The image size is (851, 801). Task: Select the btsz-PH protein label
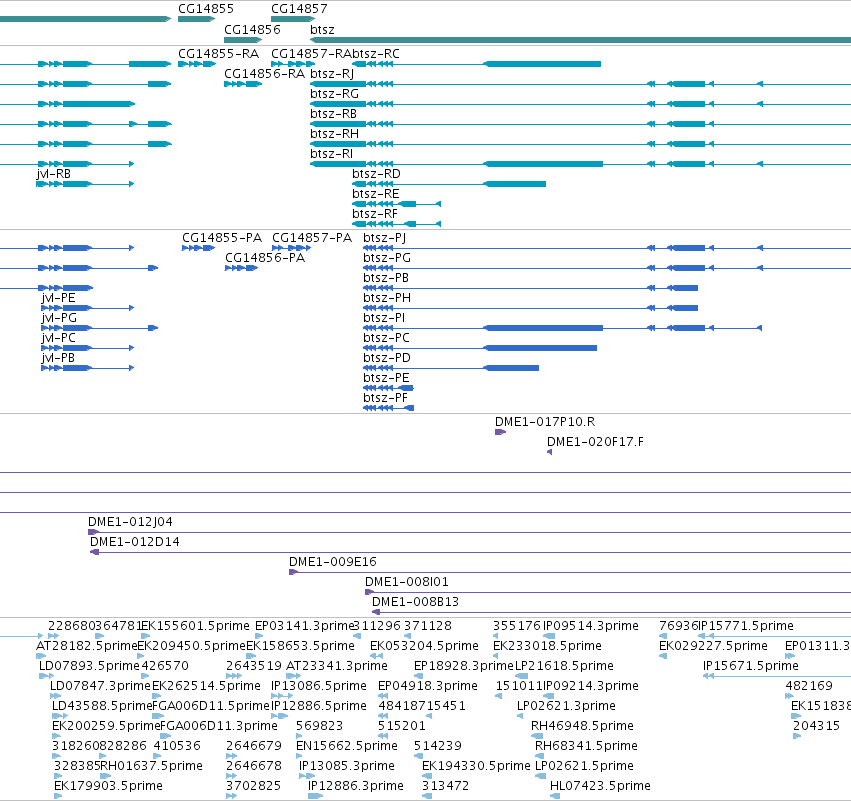(x=387, y=298)
